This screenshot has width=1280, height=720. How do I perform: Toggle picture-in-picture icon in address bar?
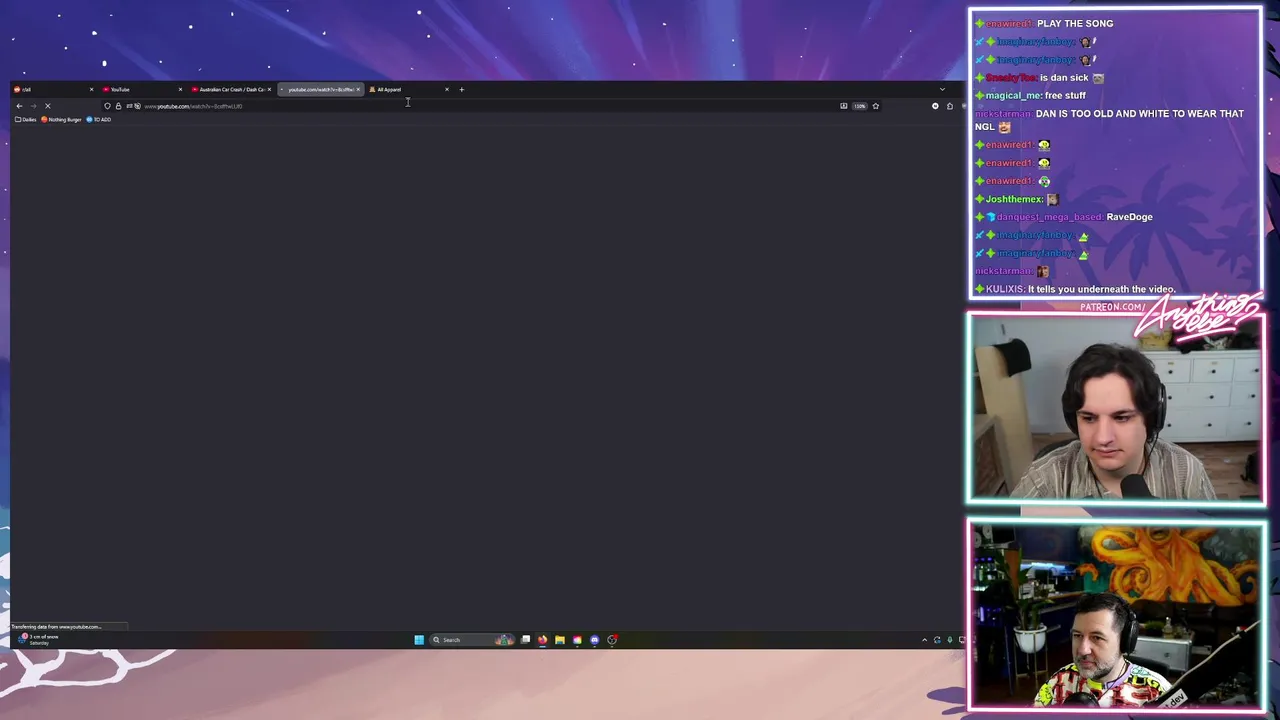844,106
